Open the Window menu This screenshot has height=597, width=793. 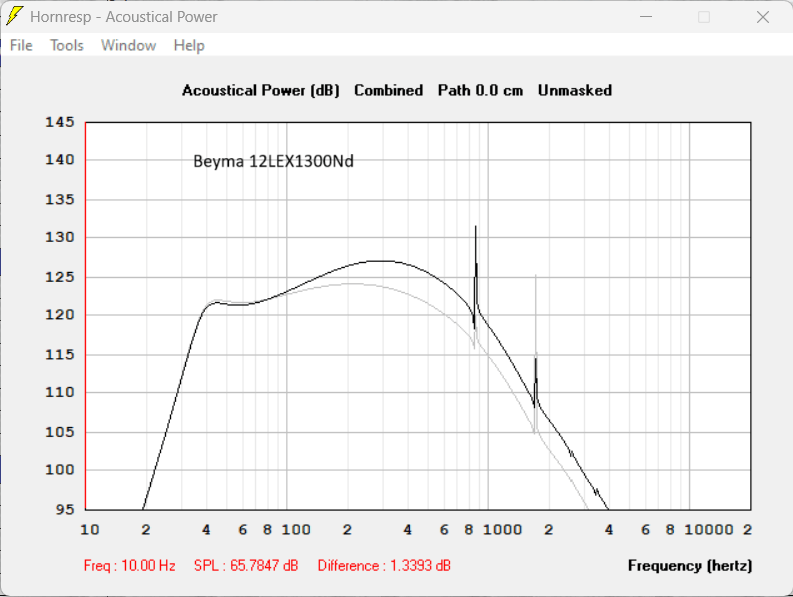[128, 46]
